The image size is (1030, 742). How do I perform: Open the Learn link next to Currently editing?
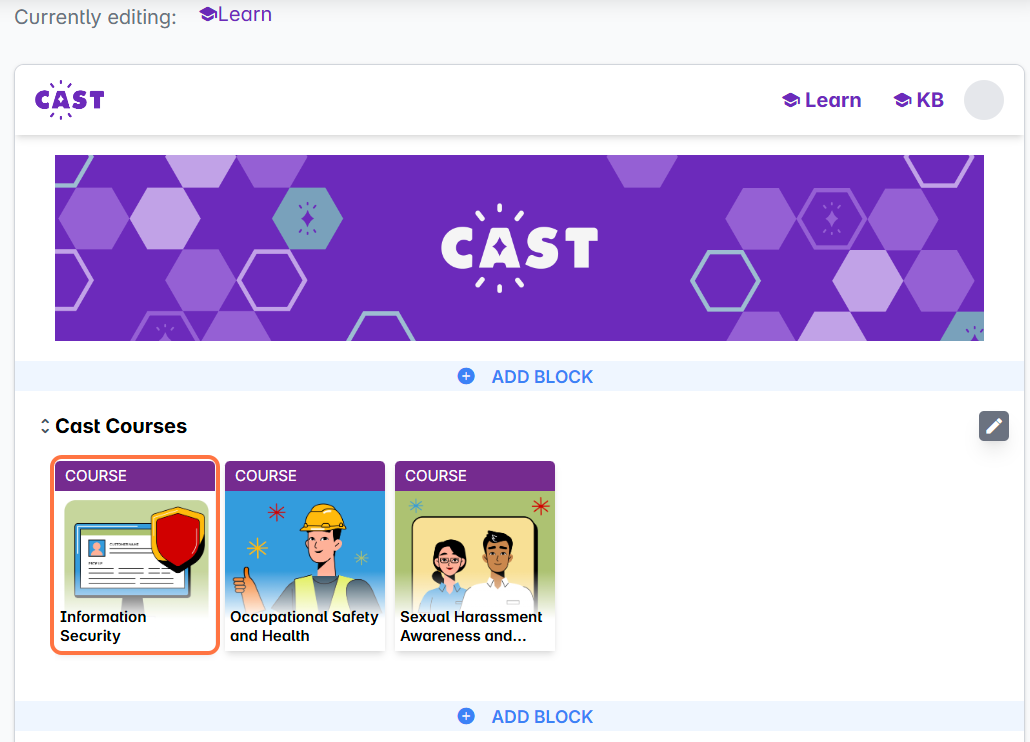[244, 14]
